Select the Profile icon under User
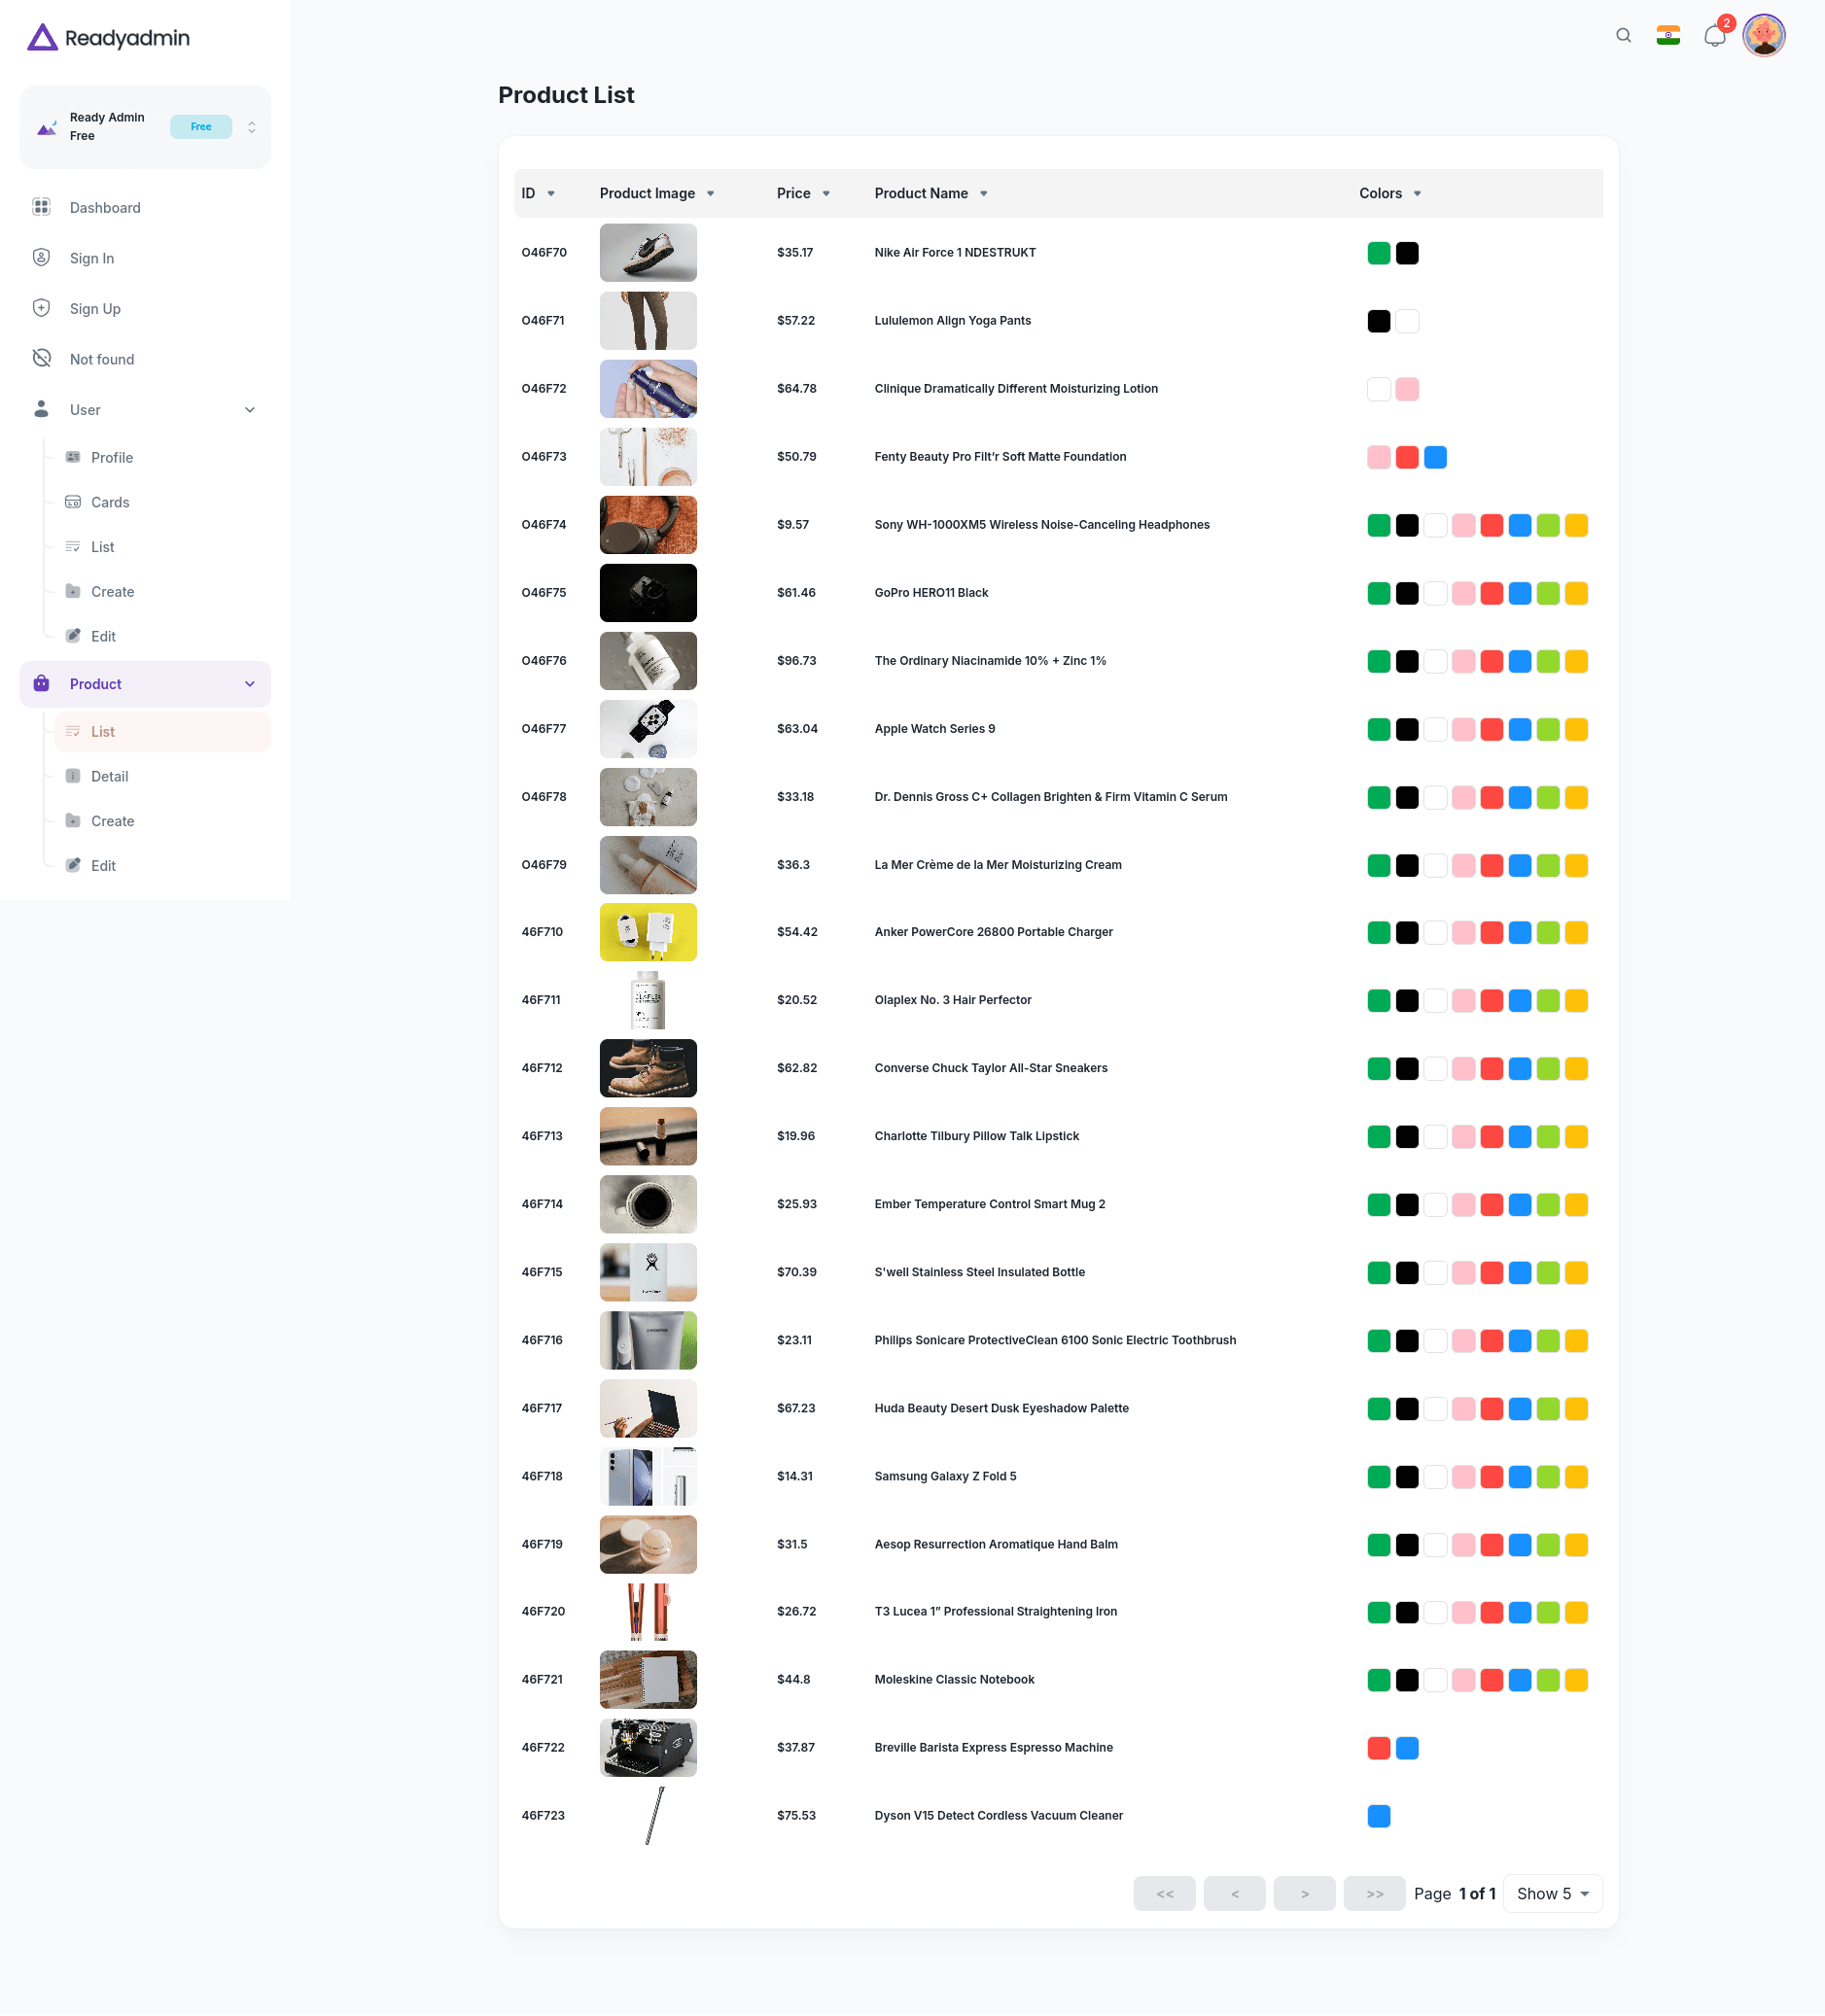1825x2016 pixels. [x=74, y=457]
